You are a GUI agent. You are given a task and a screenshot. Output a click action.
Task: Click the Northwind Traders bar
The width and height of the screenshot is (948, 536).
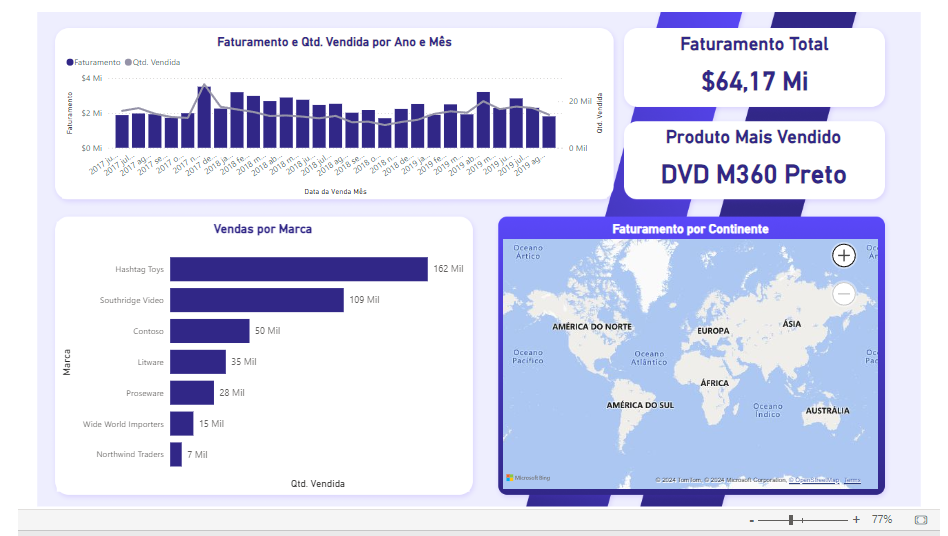[176, 455]
